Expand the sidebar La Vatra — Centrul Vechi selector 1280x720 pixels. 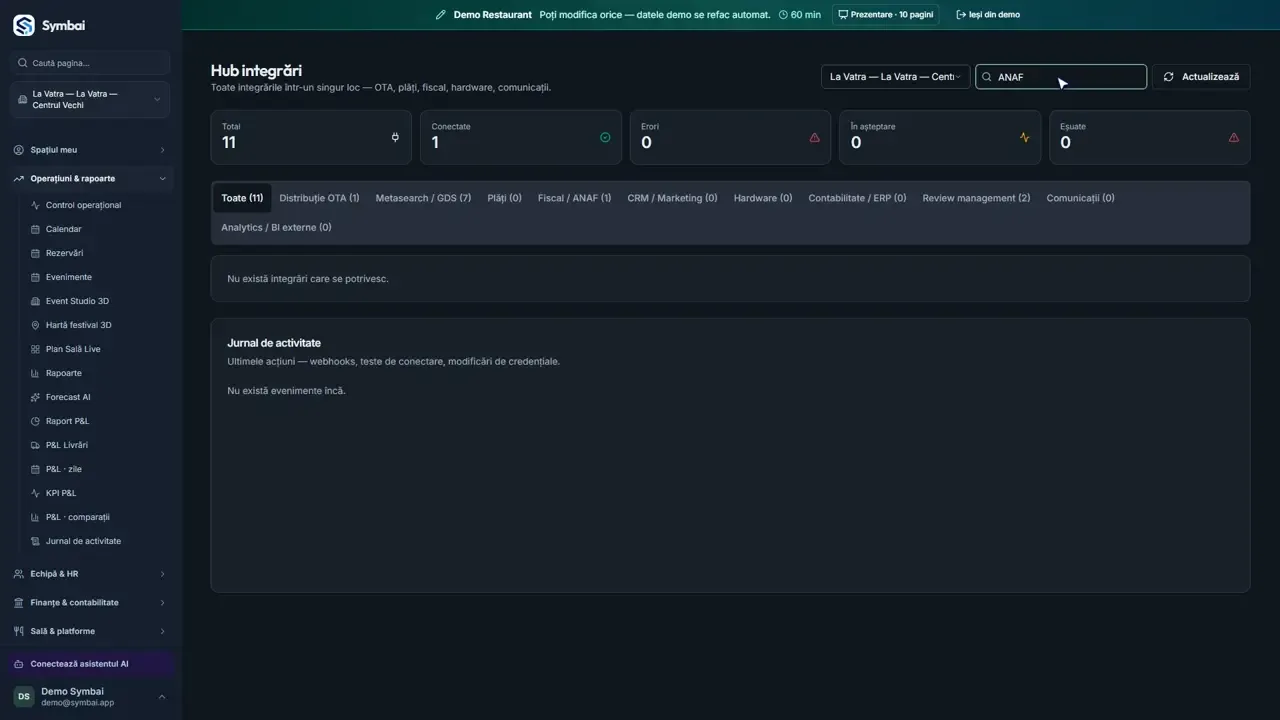click(90, 100)
